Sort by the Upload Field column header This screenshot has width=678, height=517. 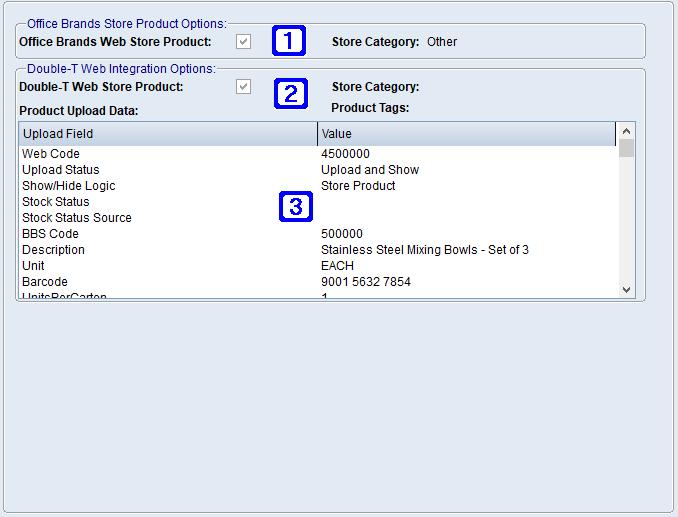click(167, 134)
